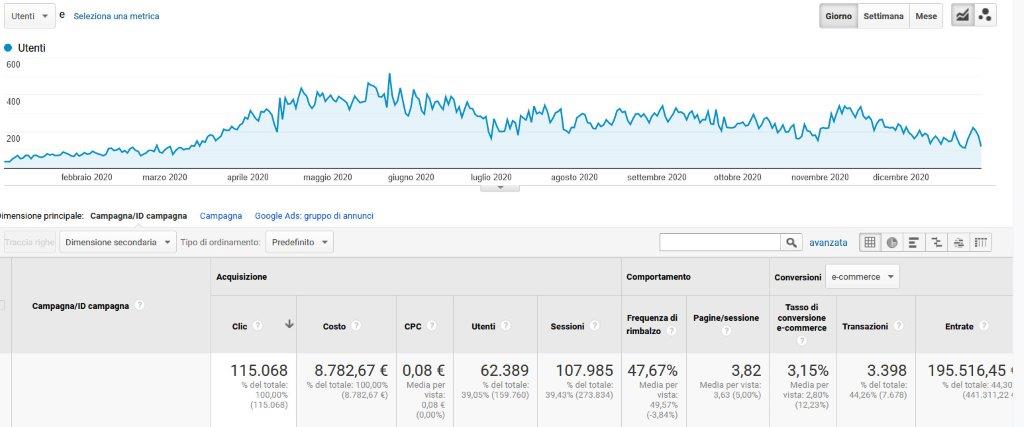Click the Comportamento group header
Image resolution: width=1024 pixels, height=427 pixels.
[x=658, y=277]
